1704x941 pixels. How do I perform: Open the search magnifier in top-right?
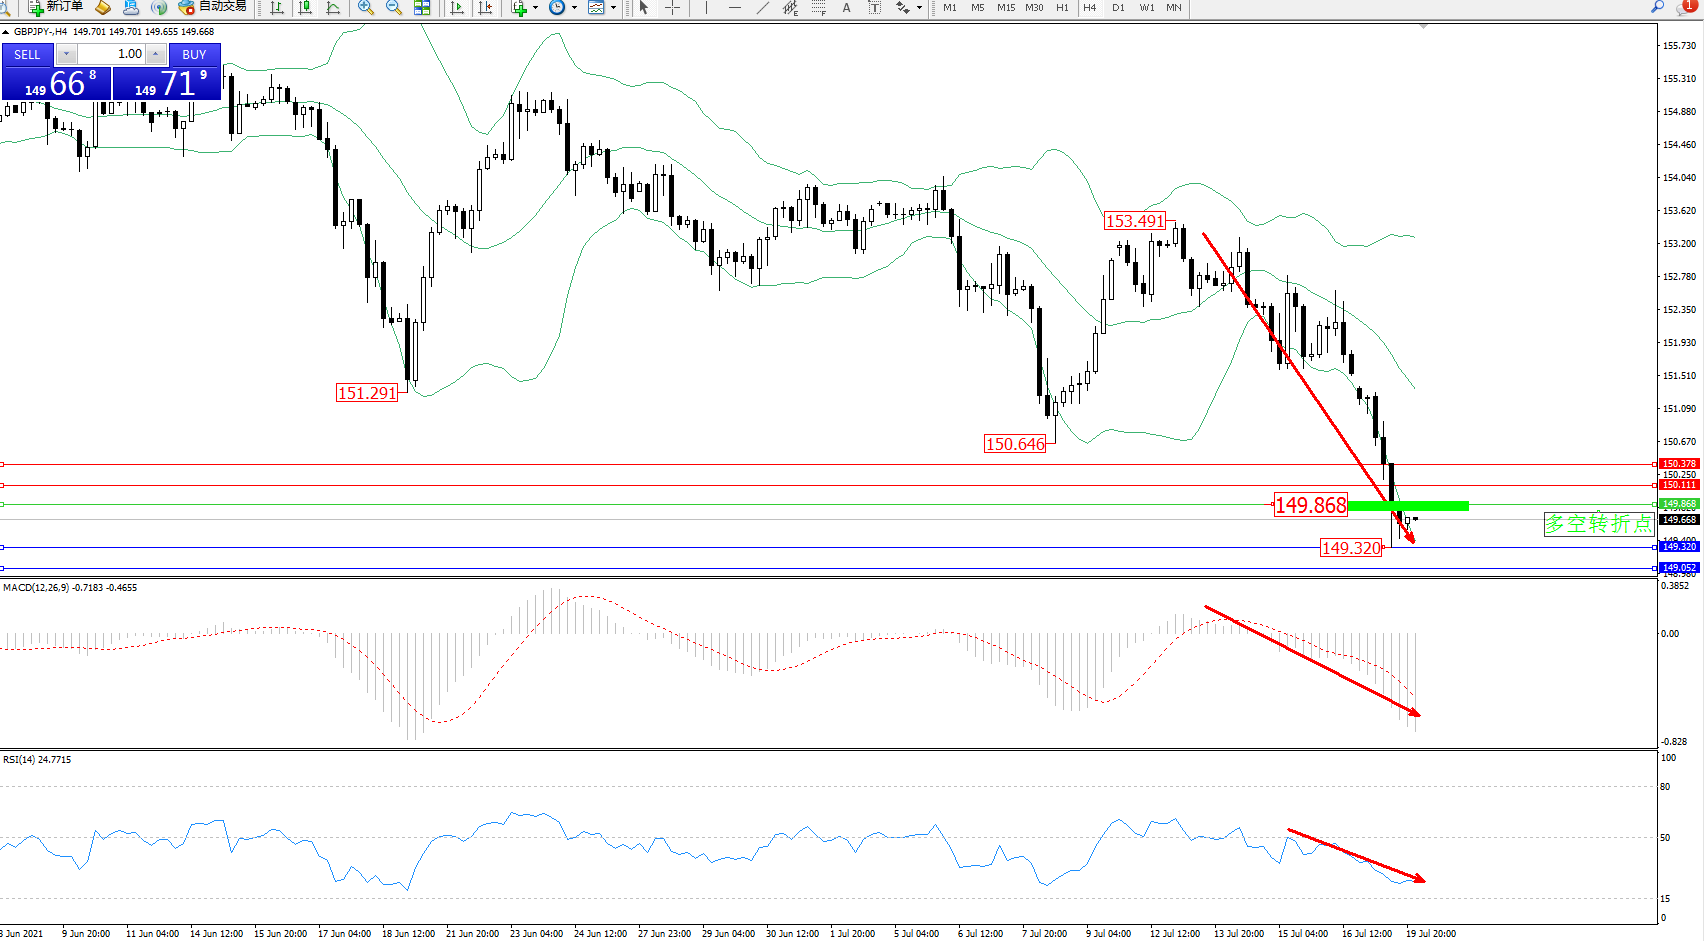tap(1658, 7)
